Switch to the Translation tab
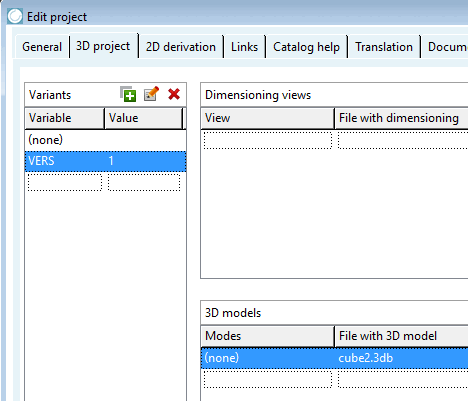The width and height of the screenshot is (468, 401). 384,47
